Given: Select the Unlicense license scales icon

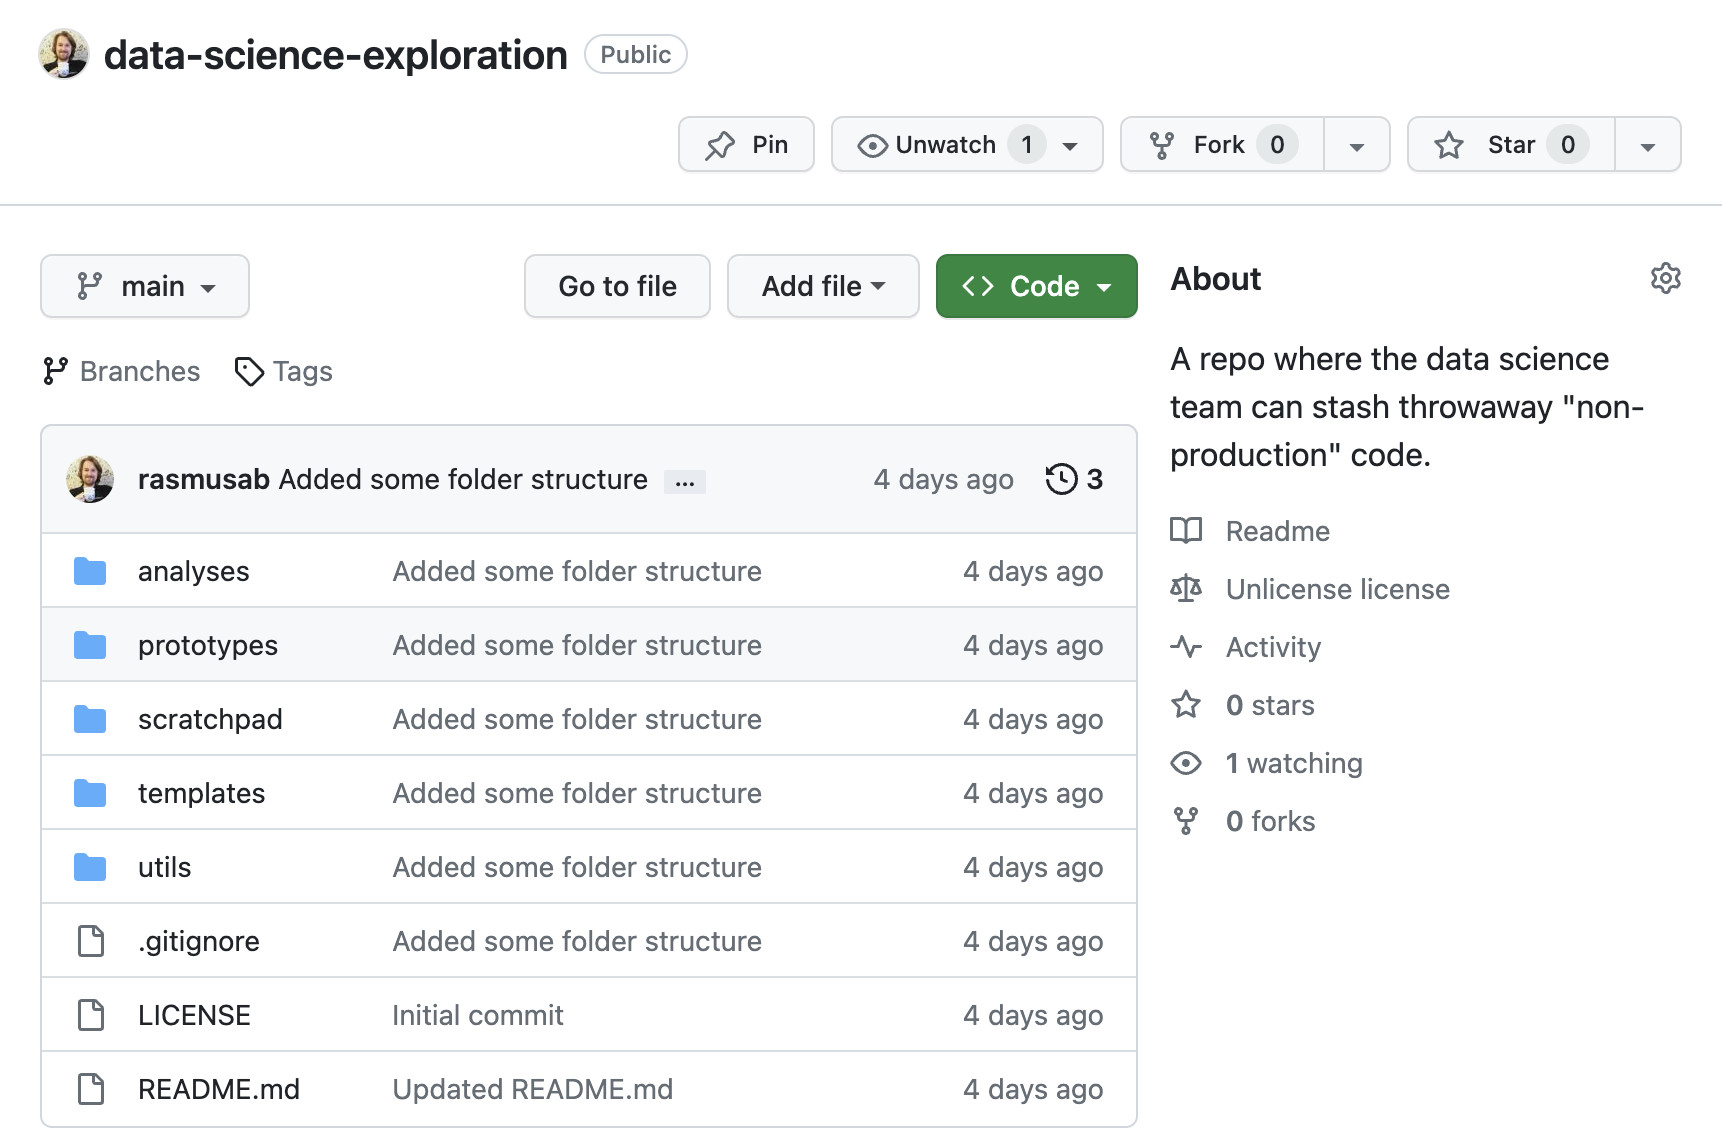Looking at the screenshot, I should (x=1186, y=589).
